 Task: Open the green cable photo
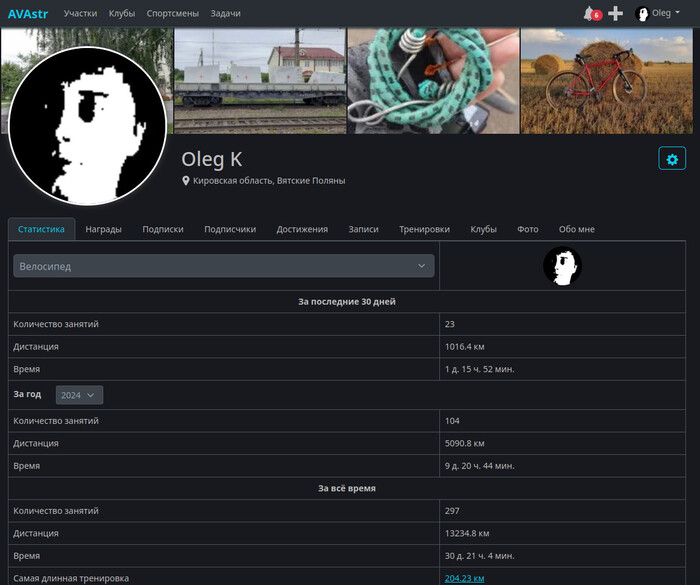[433, 81]
